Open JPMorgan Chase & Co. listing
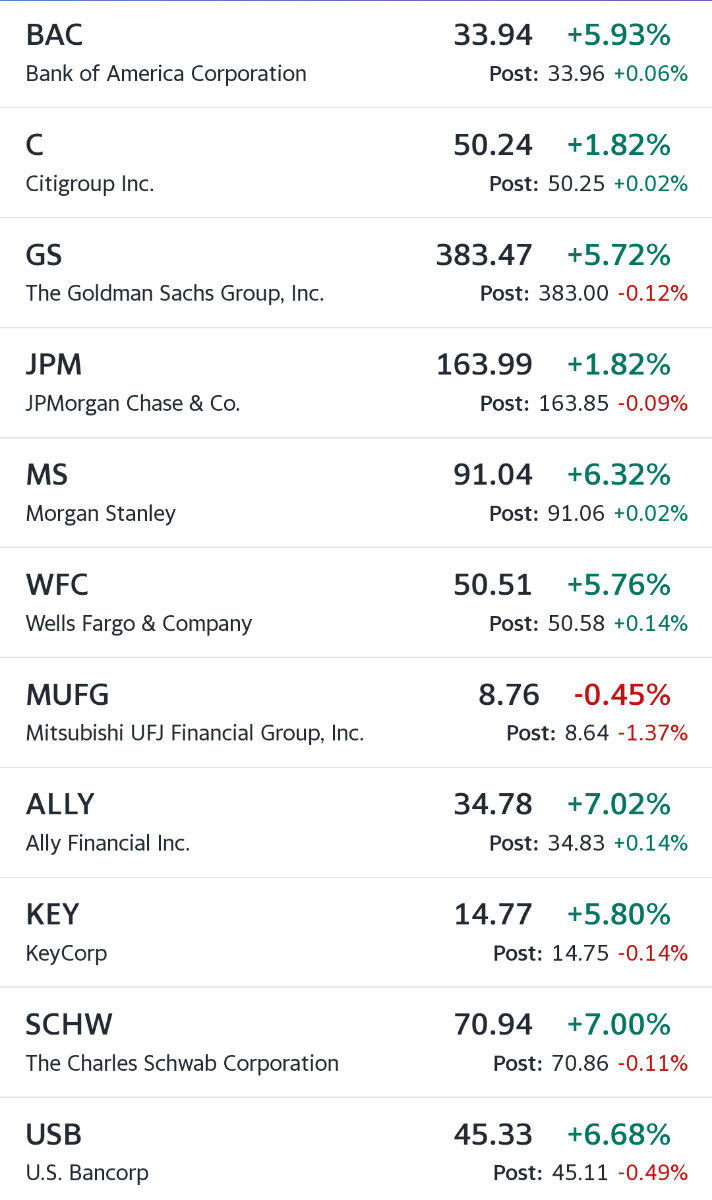Image resolution: width=712 pixels, height=1200 pixels. click(x=133, y=404)
